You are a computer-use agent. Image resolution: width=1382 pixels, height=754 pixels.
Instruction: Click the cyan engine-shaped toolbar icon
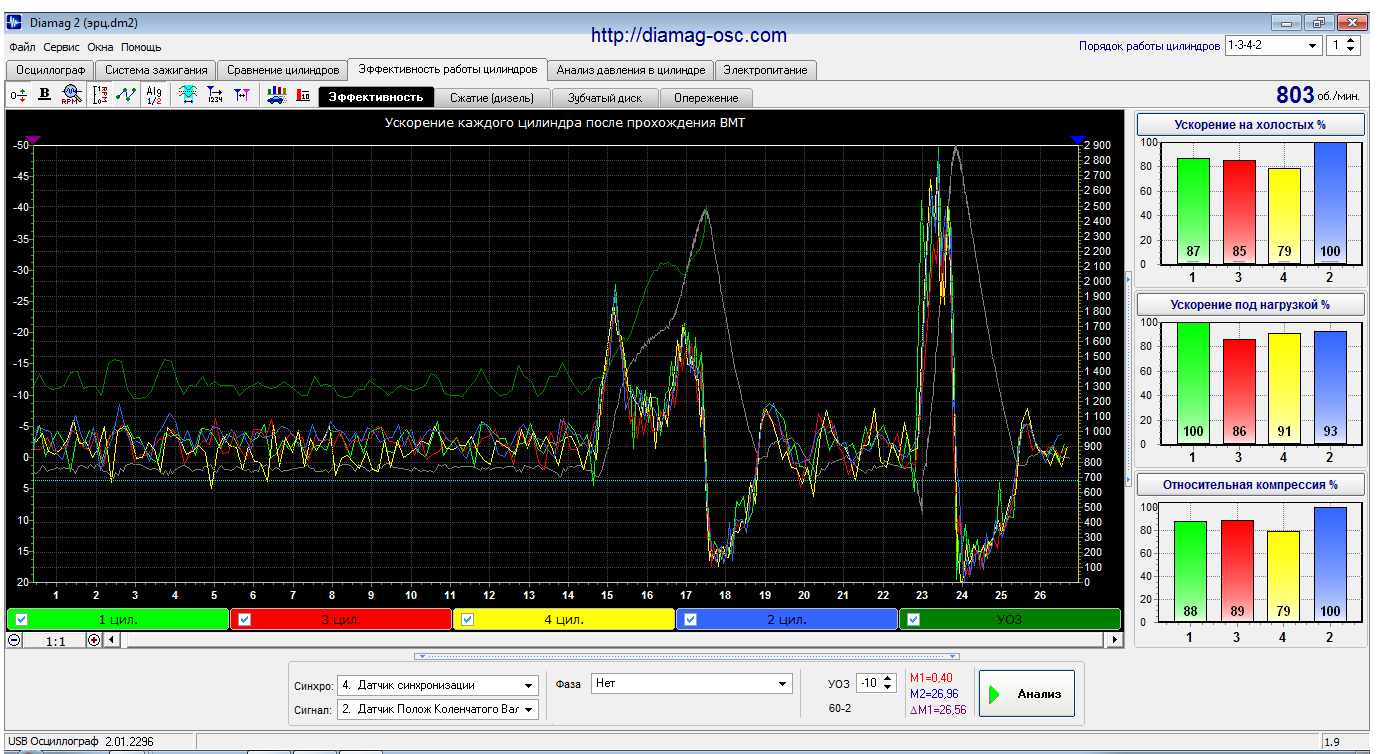(187, 95)
